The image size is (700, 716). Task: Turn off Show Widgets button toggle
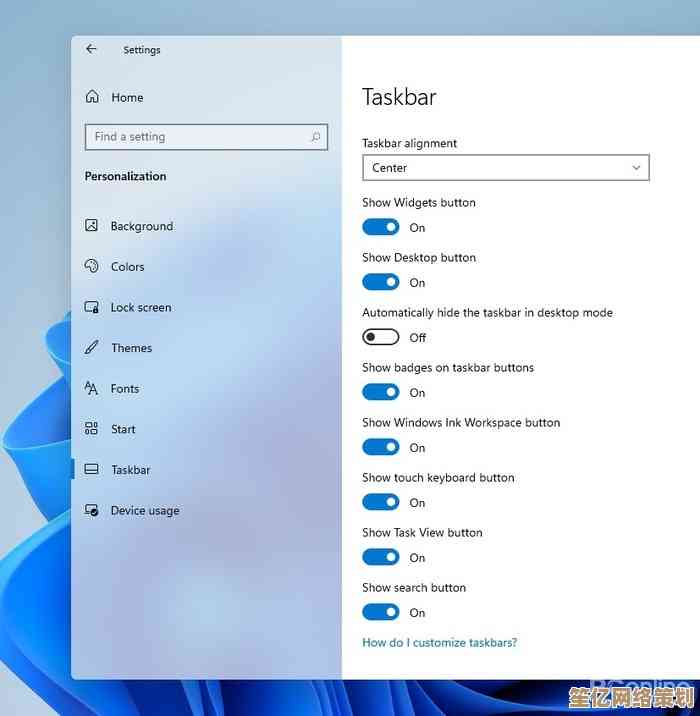(x=380, y=227)
